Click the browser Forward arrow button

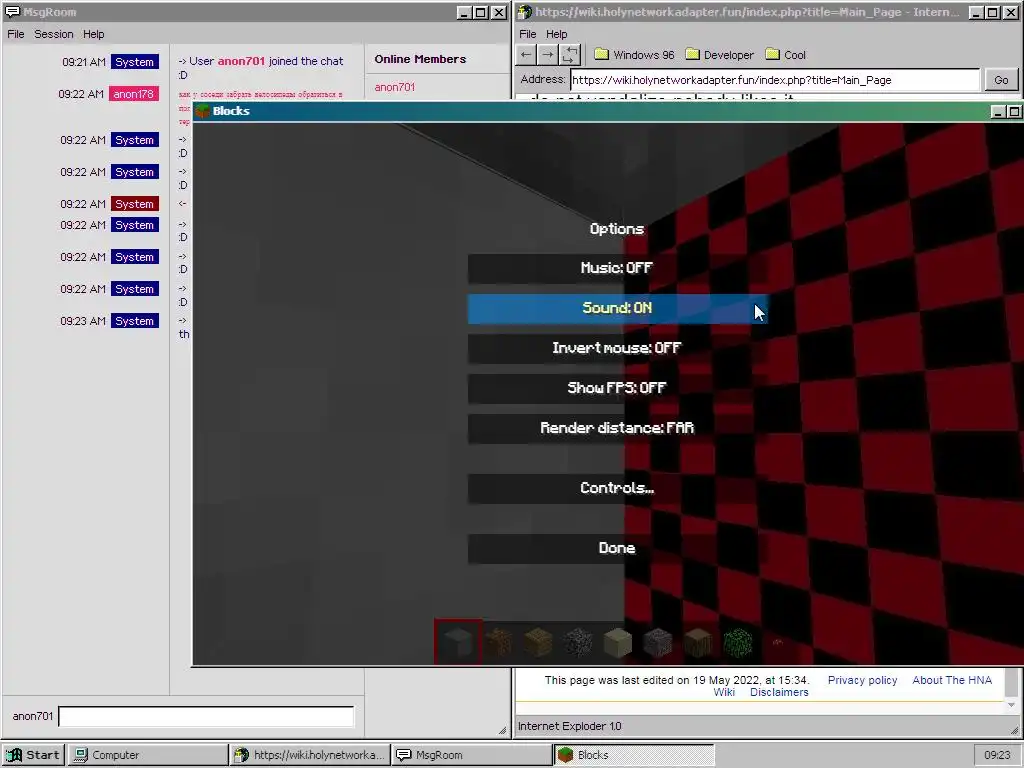547,55
